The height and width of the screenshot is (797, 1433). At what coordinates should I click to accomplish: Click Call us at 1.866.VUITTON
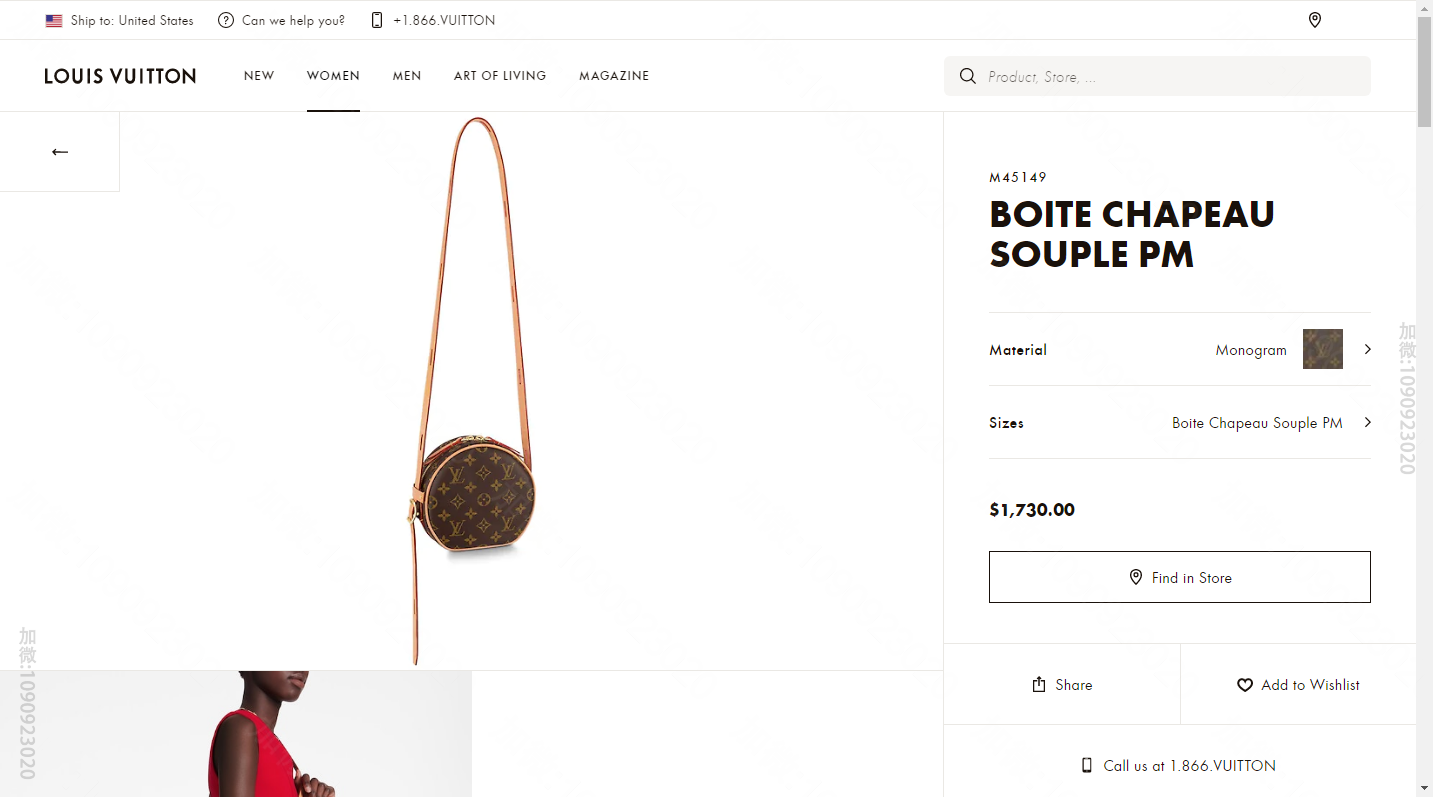[x=1179, y=766]
